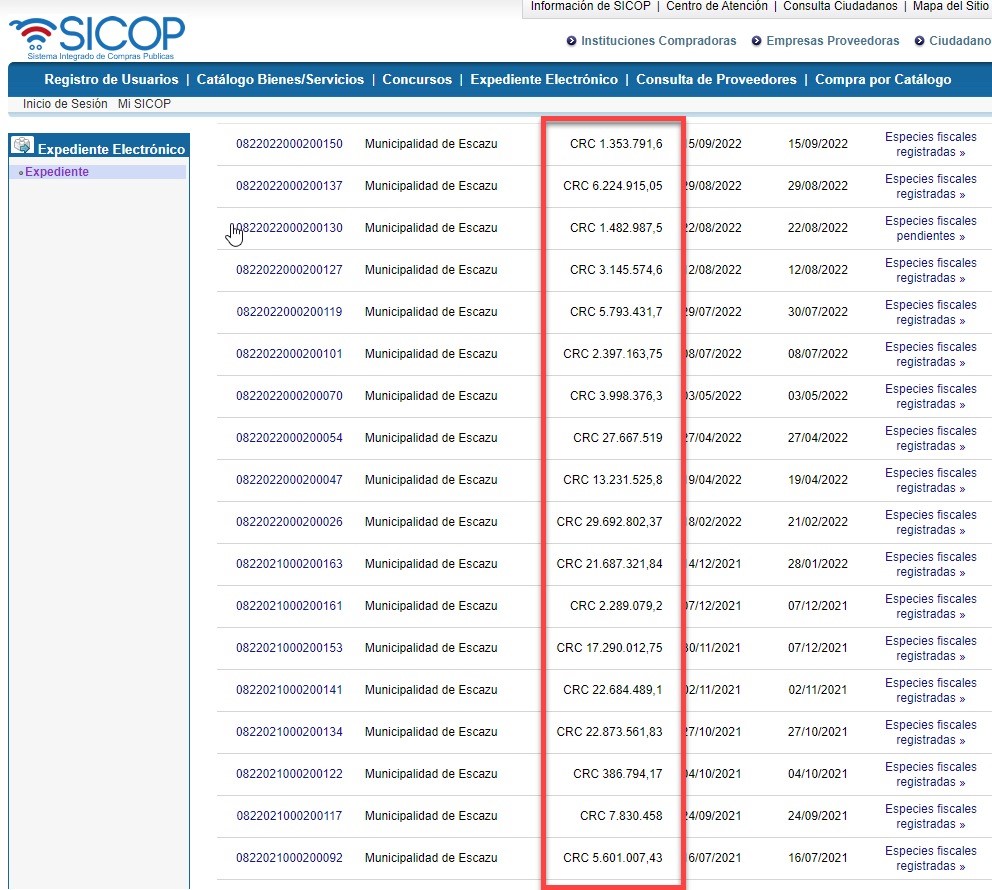Click amount CRC 386.794,17

(x=618, y=774)
